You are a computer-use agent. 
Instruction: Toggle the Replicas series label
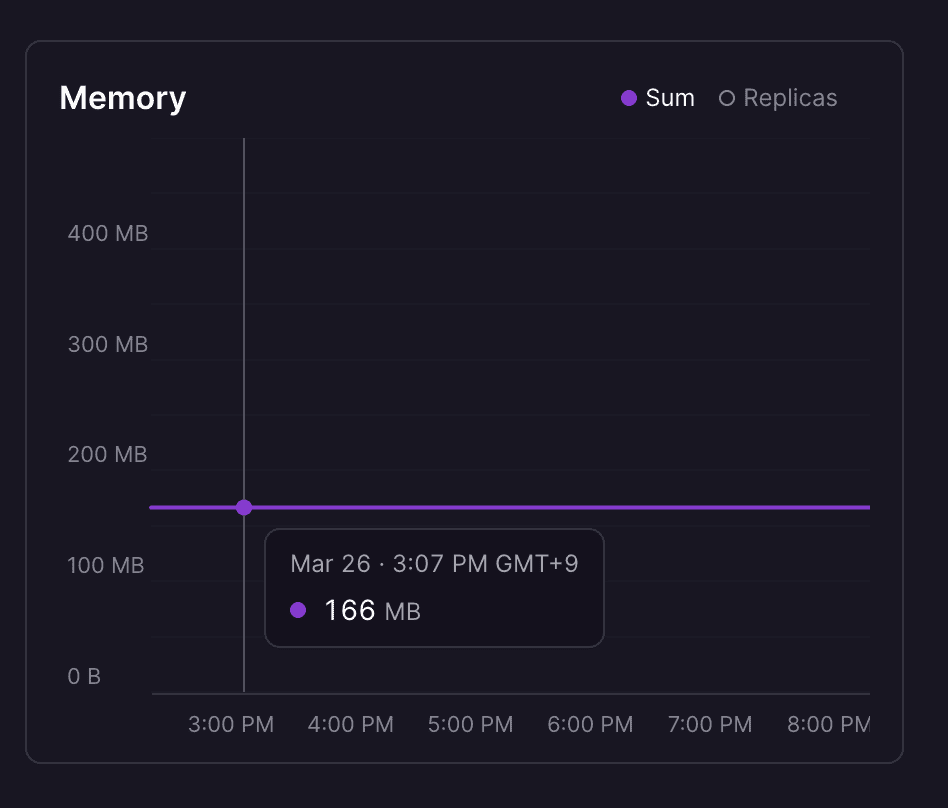(790, 98)
